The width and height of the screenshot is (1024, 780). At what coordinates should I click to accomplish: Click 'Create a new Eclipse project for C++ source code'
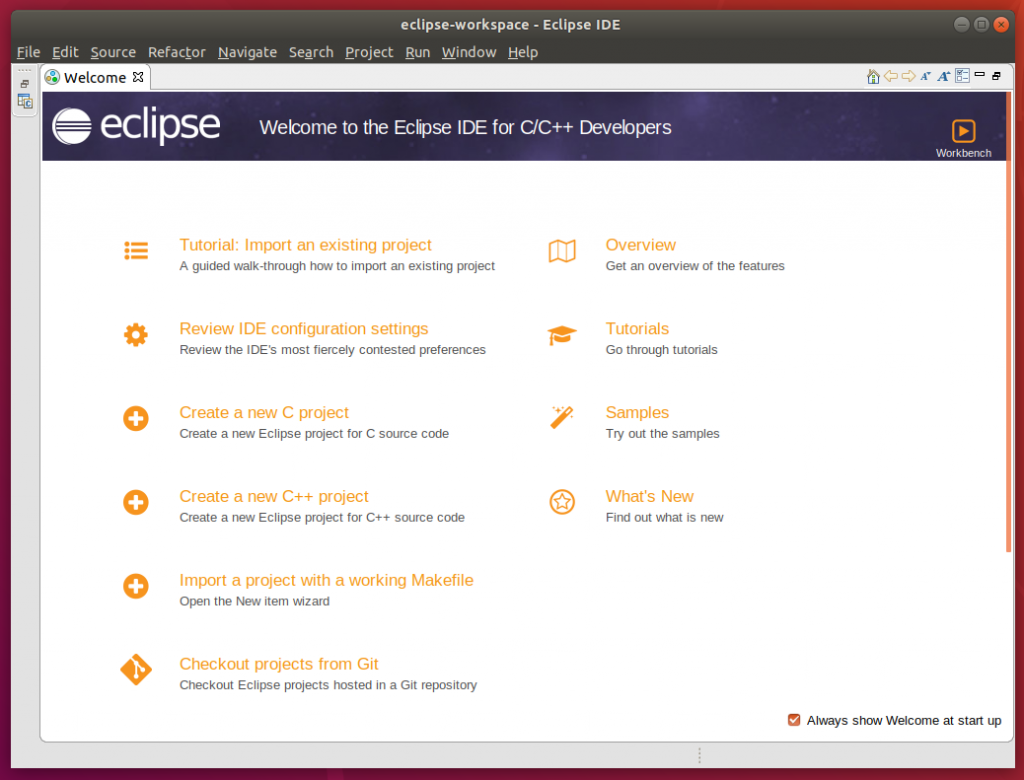click(322, 517)
